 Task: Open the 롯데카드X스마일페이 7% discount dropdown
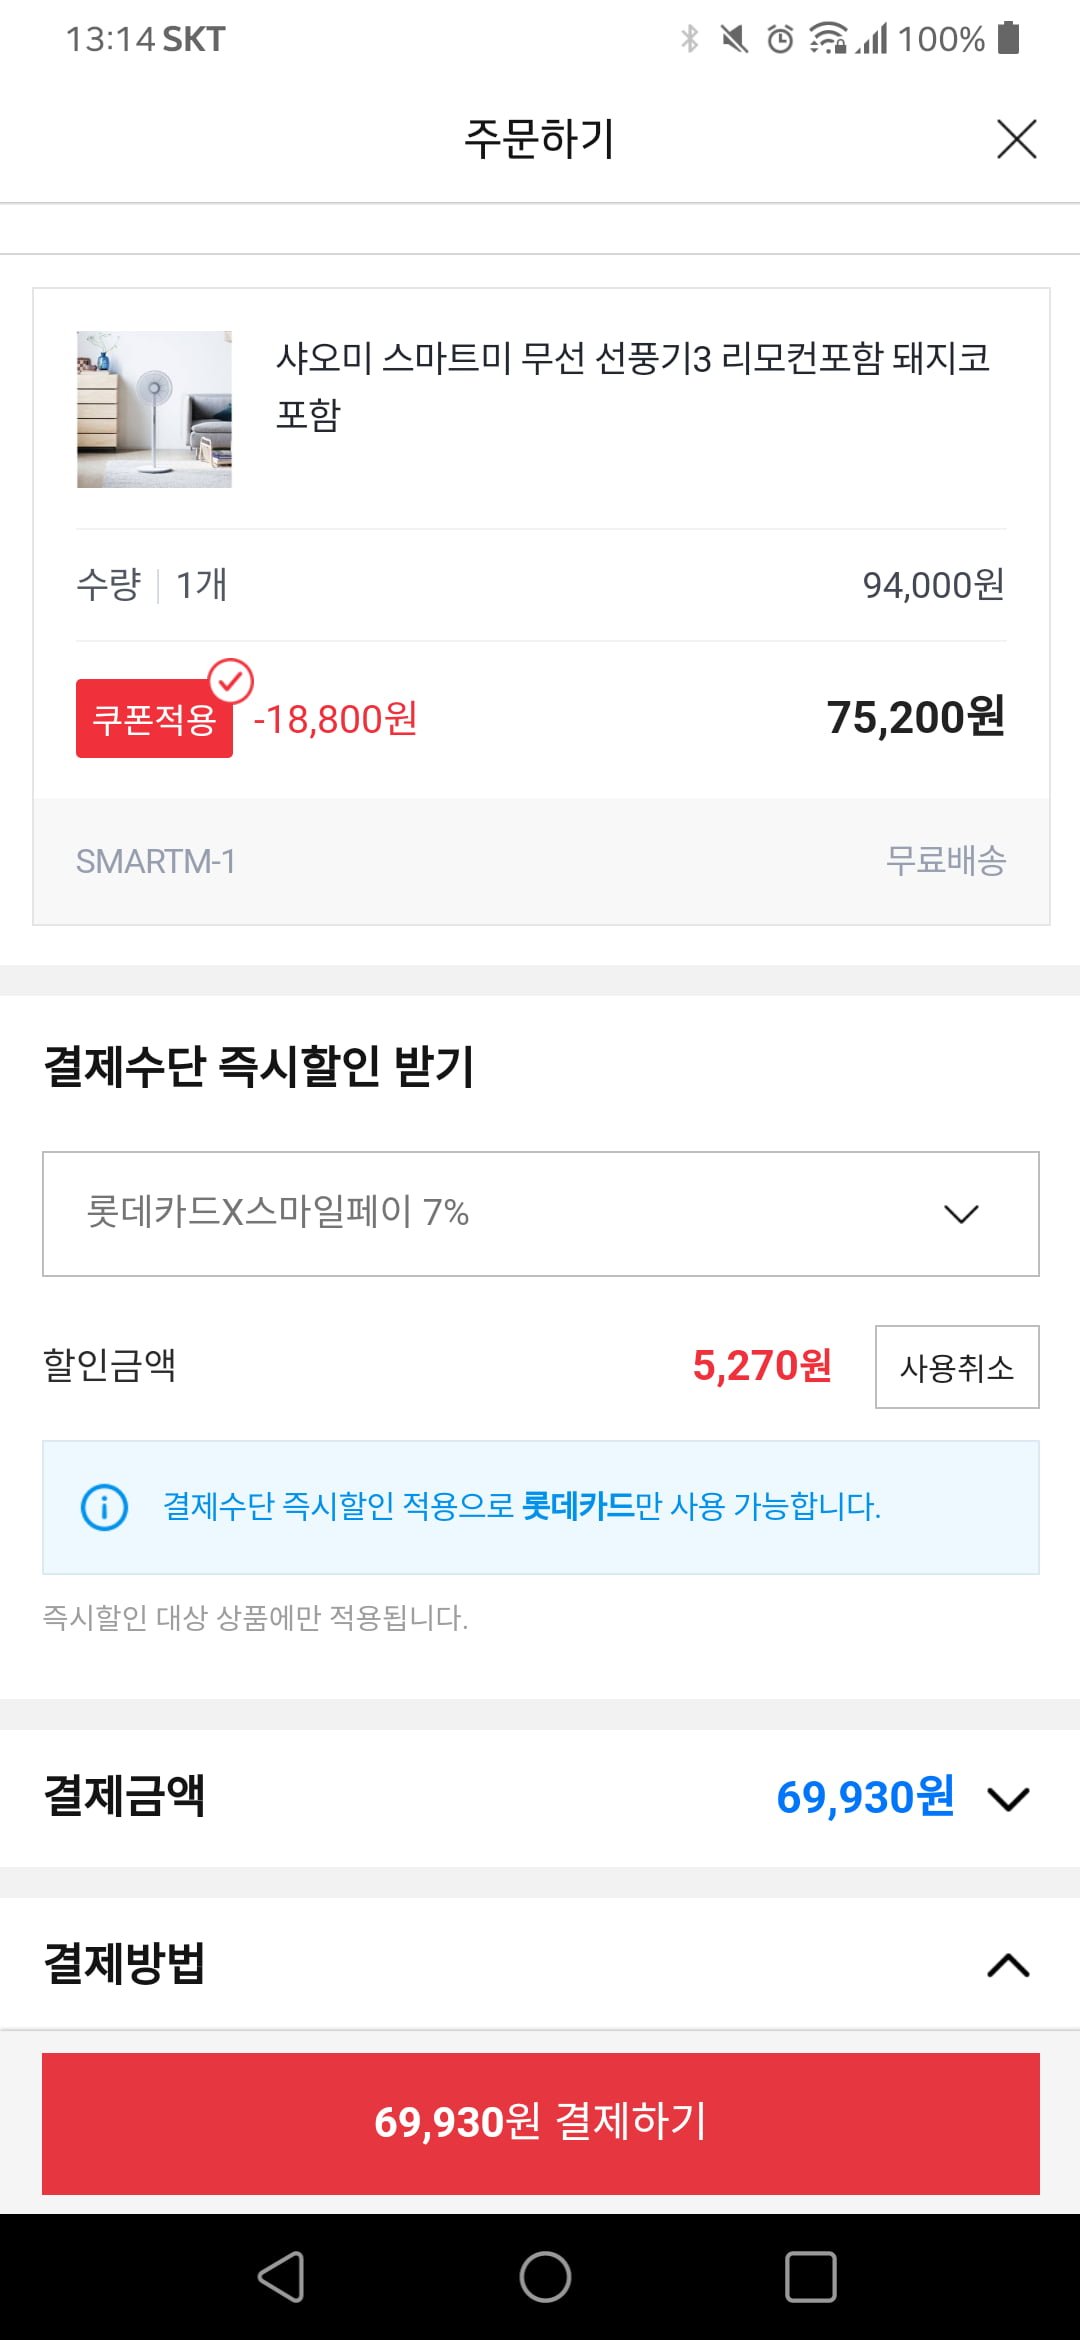[540, 1213]
